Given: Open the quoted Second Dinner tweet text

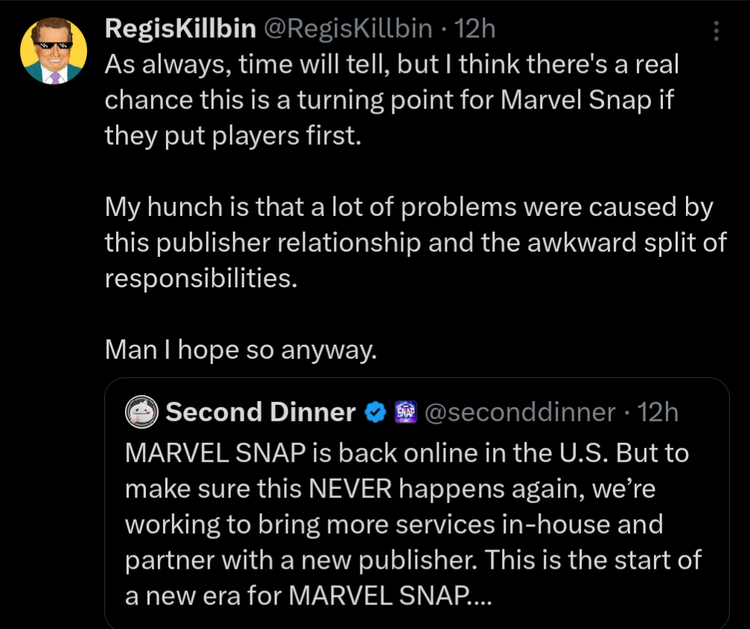Looking at the screenshot, I should point(413,524).
